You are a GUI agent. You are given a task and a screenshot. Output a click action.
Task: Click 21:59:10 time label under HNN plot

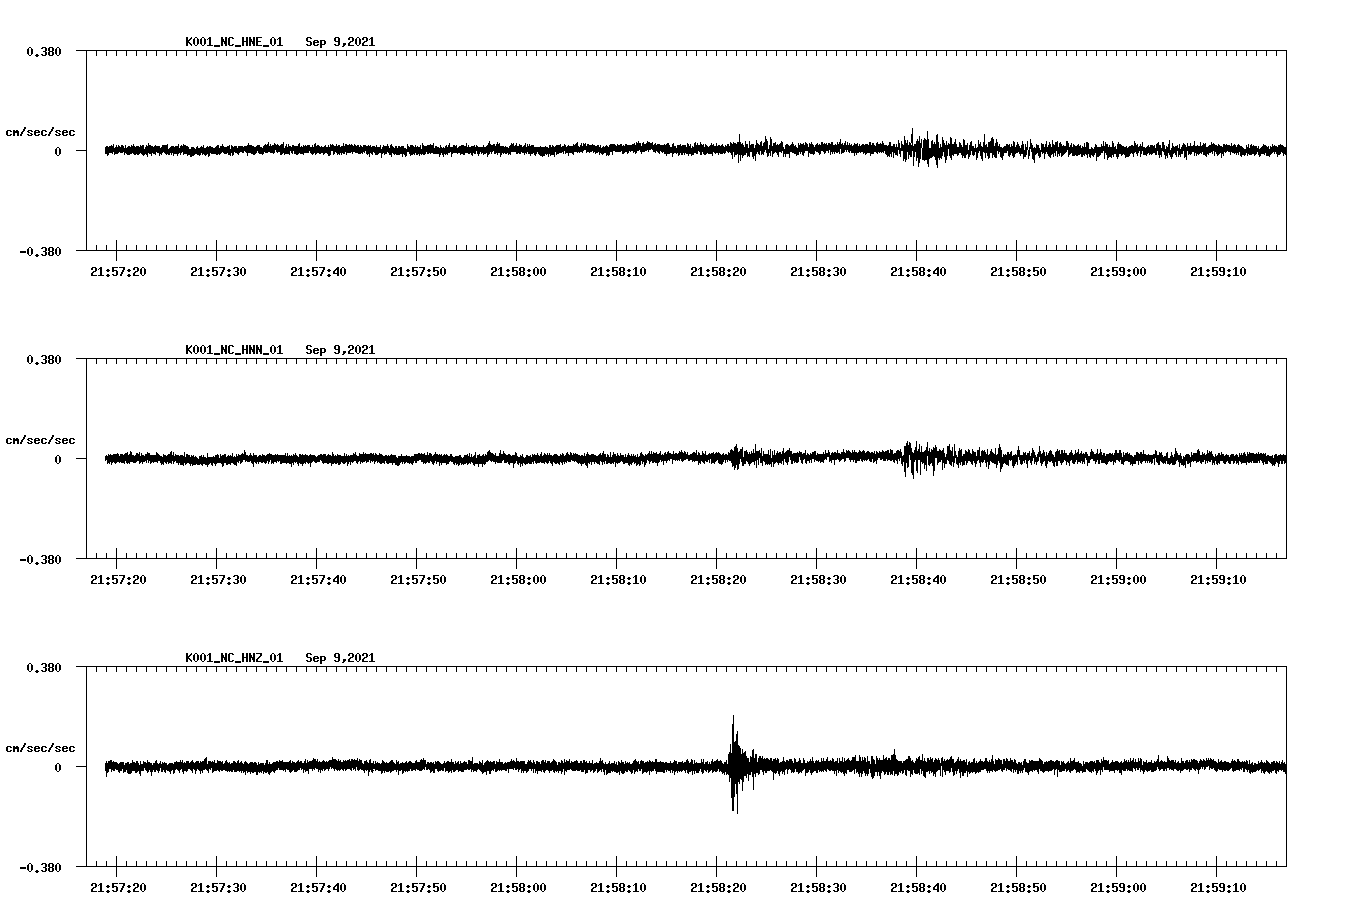point(1218,580)
